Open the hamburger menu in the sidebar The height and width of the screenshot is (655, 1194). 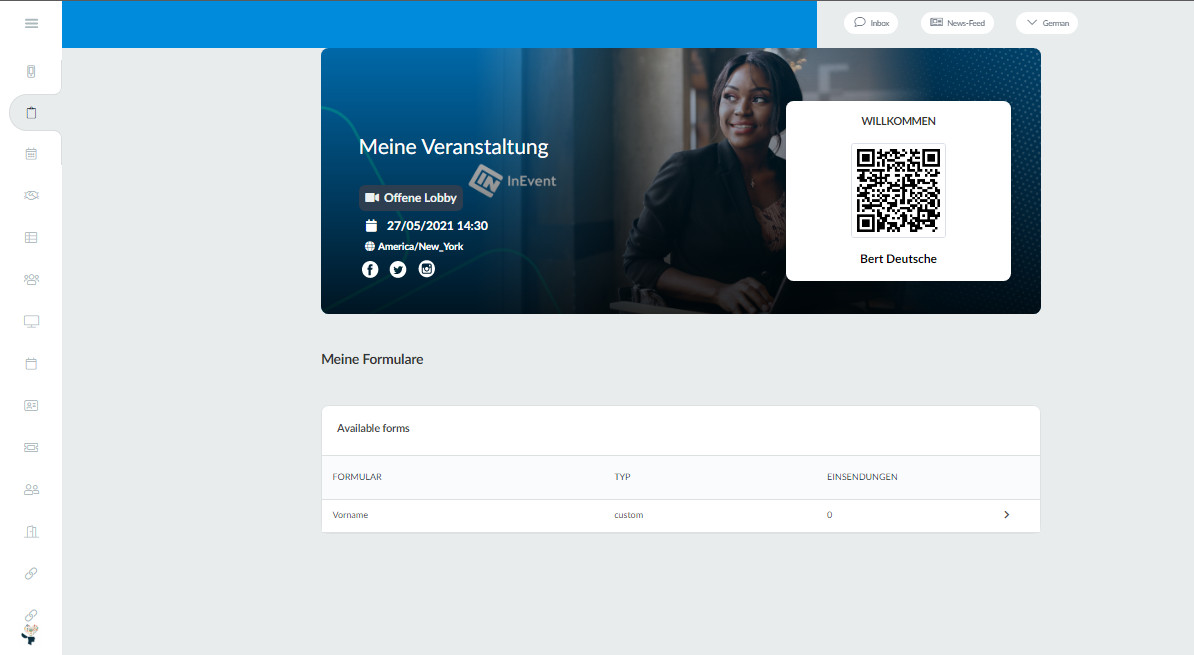31,23
